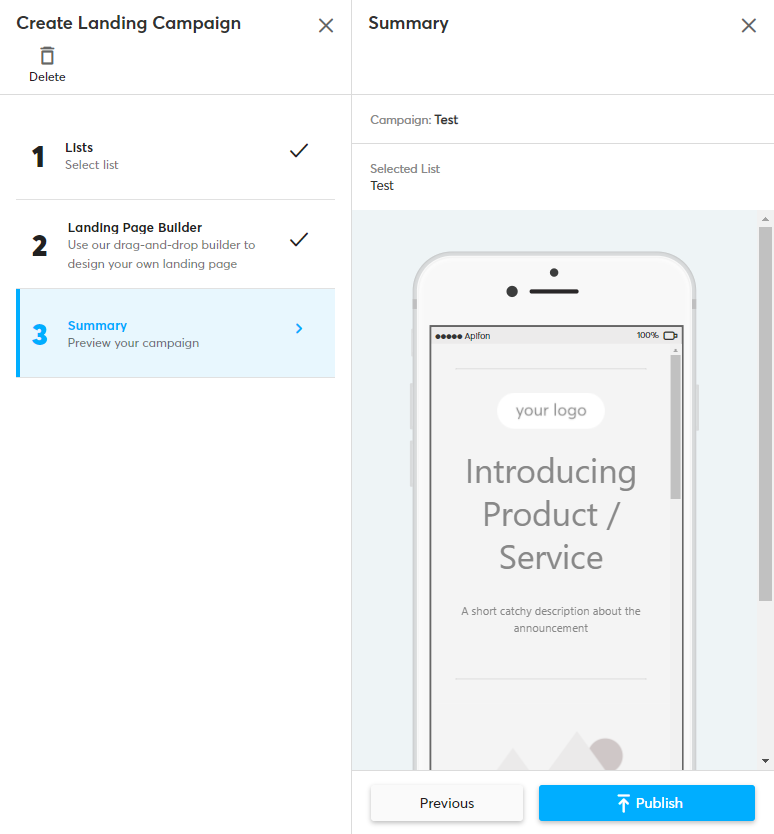Viewport: 774px width, 834px height.
Task: Click the checkmark beside Landing Page Builder
Action: coord(298,240)
